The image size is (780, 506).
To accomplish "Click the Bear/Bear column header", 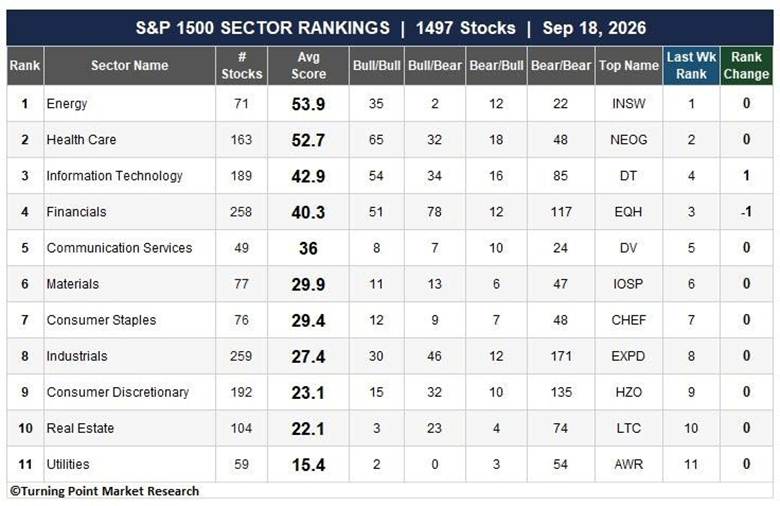I will click(561, 65).
